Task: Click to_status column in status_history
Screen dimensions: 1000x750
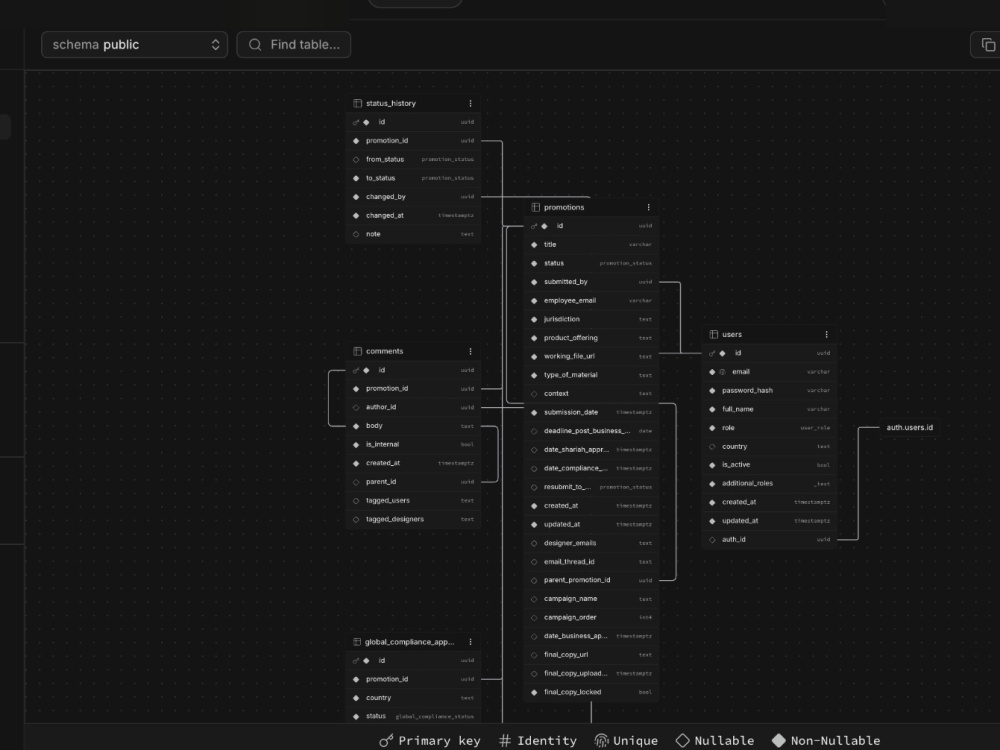Action: point(413,178)
